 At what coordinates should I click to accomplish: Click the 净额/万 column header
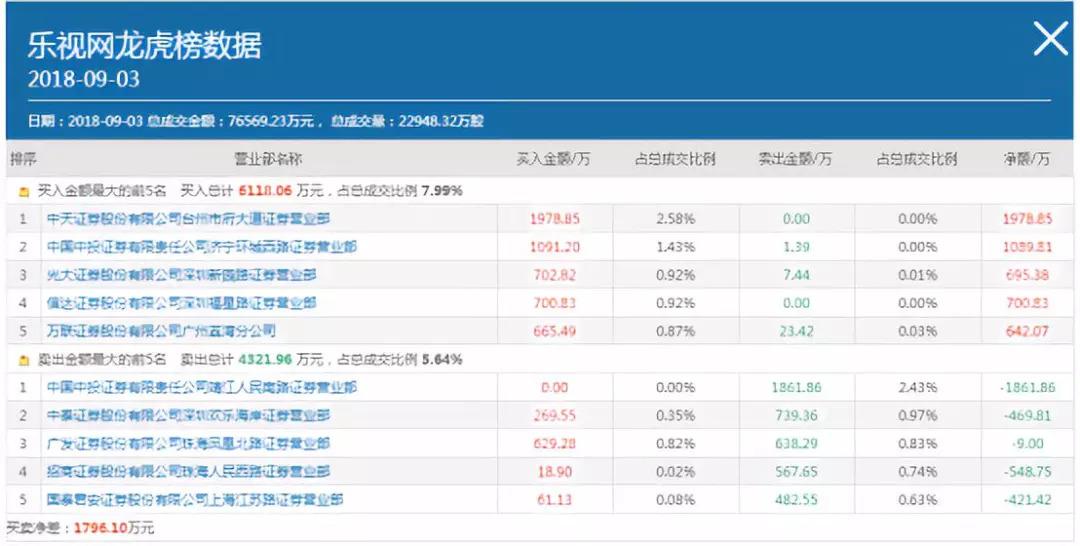(x=1027, y=159)
